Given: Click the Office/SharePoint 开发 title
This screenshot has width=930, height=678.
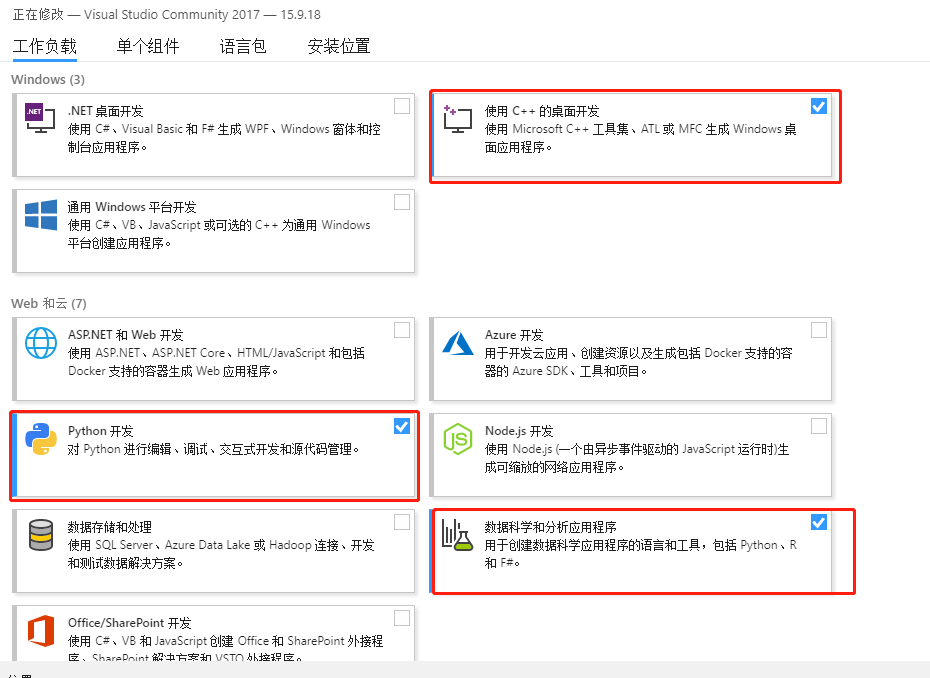Looking at the screenshot, I should [130, 623].
